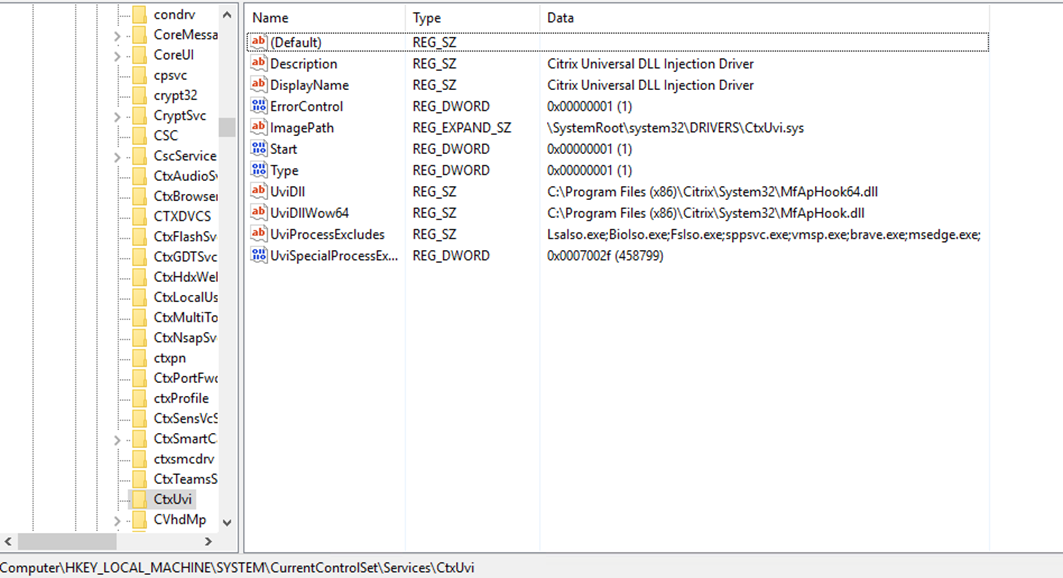Viewport: 1063px width, 578px height.
Task: Select the CtxBrowser key in the tree
Action: (x=185, y=197)
